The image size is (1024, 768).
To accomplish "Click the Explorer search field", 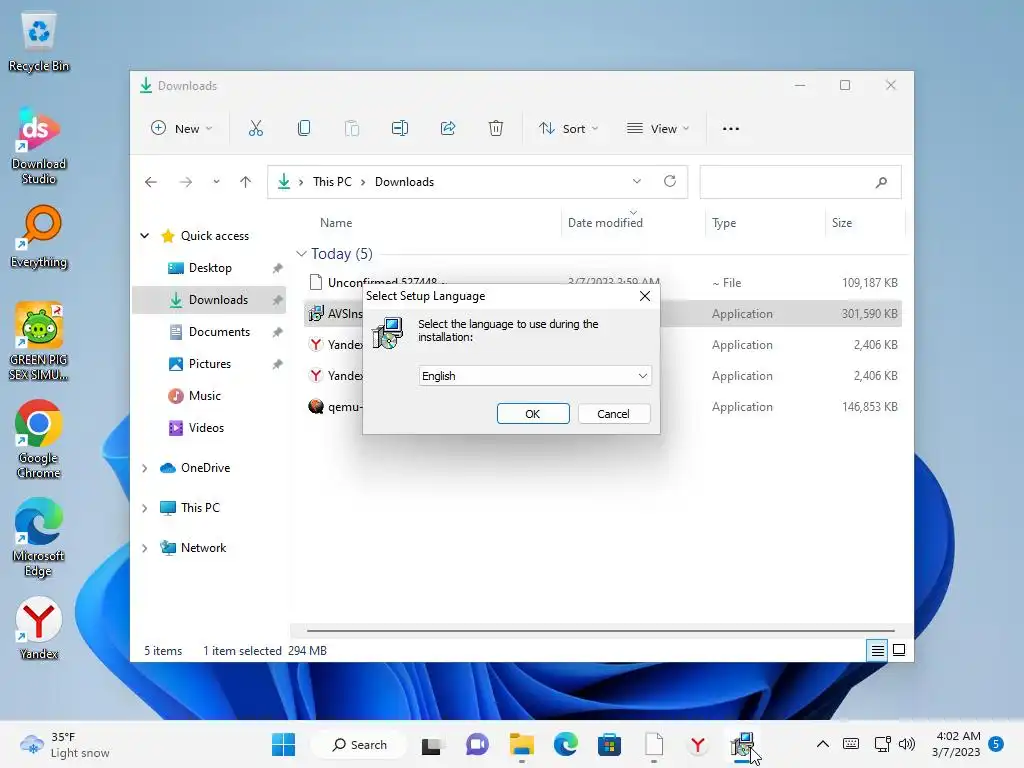I will 800,182.
